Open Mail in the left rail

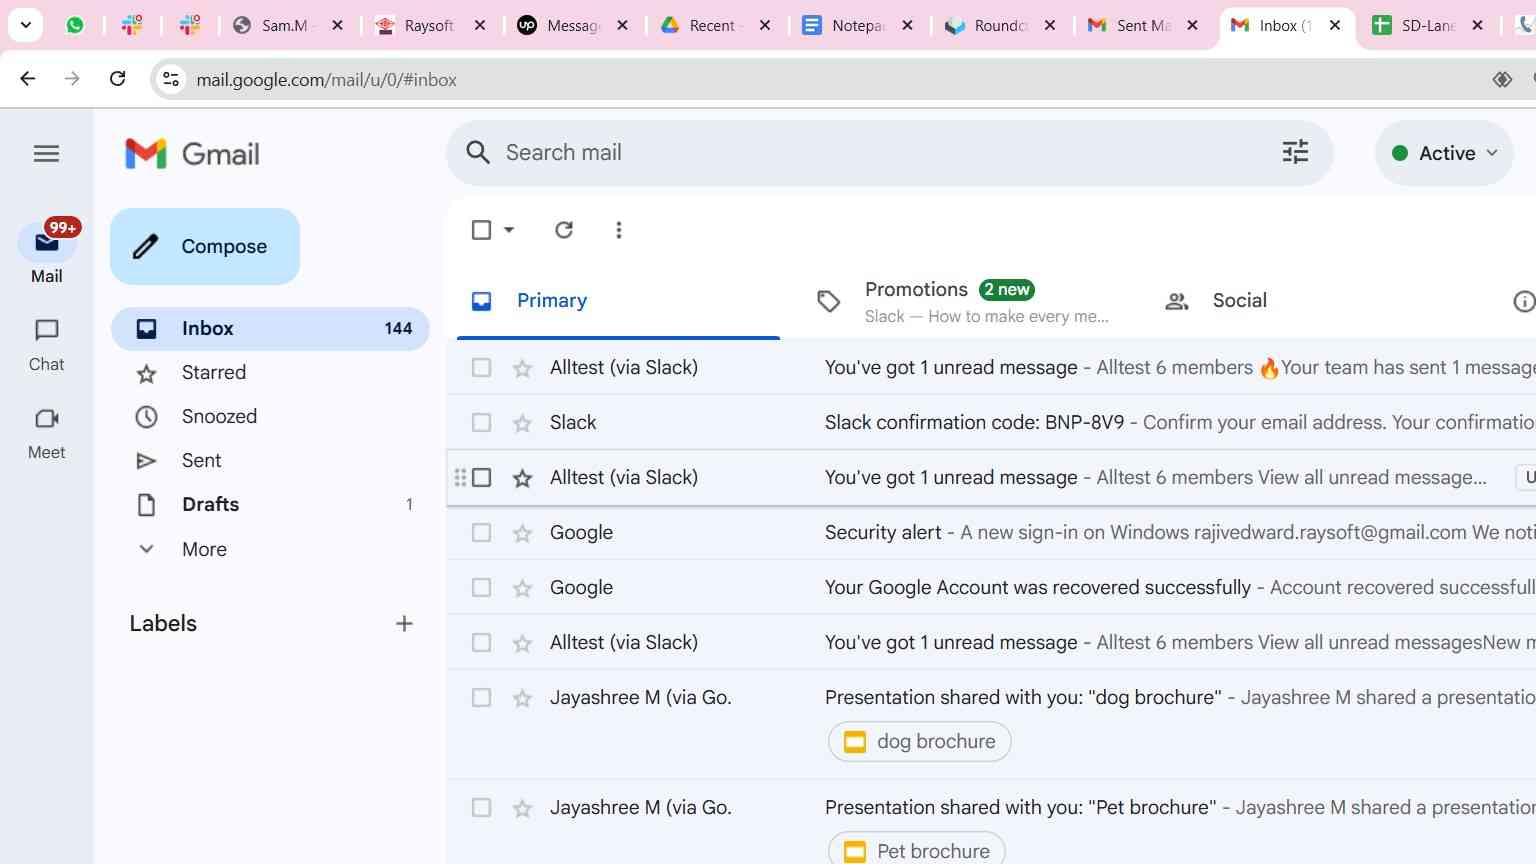click(47, 254)
